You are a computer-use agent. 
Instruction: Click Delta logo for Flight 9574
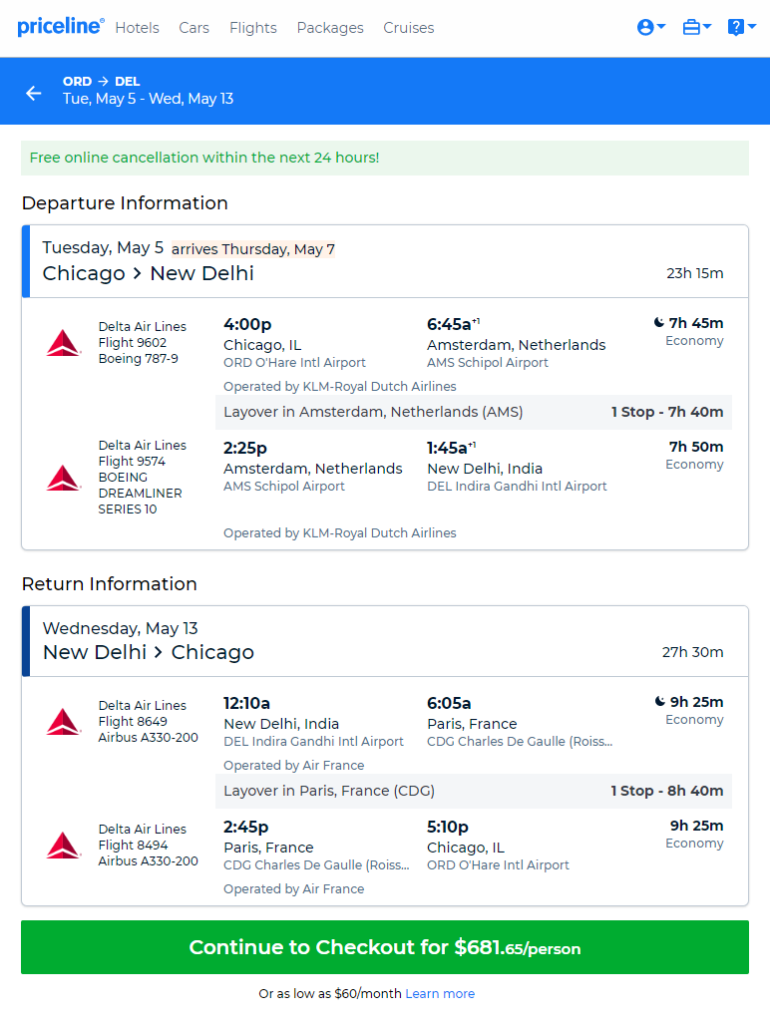point(63,478)
